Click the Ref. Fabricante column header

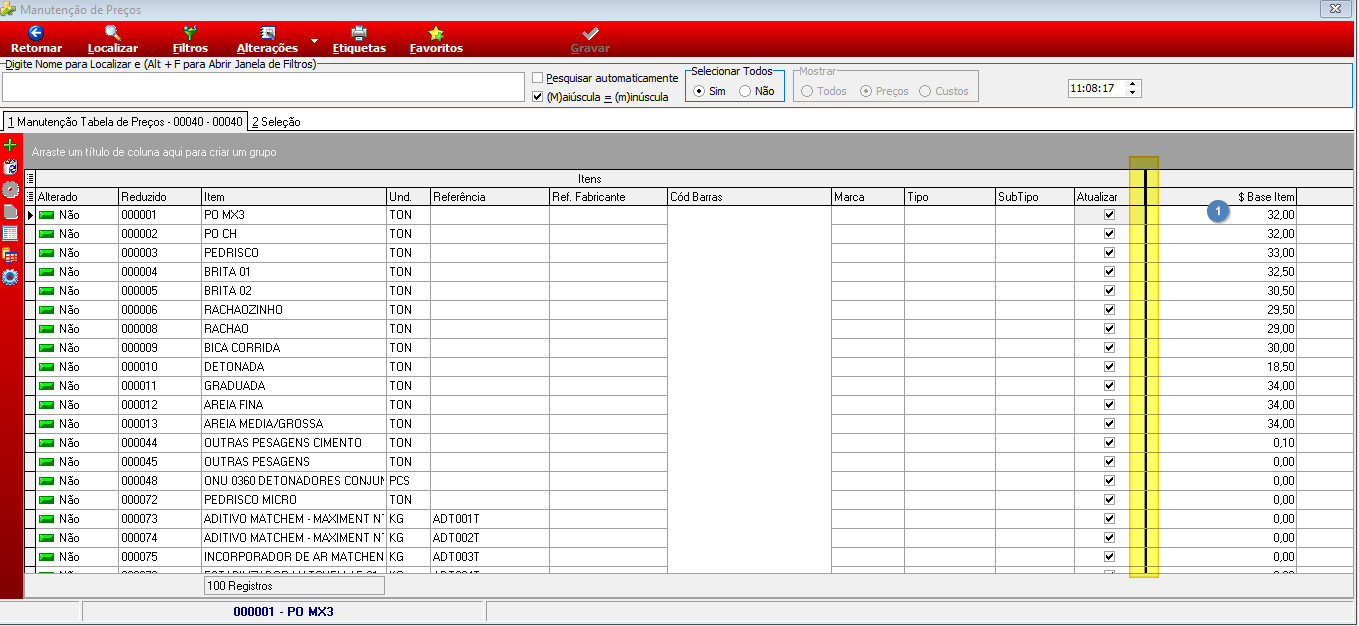(608, 197)
